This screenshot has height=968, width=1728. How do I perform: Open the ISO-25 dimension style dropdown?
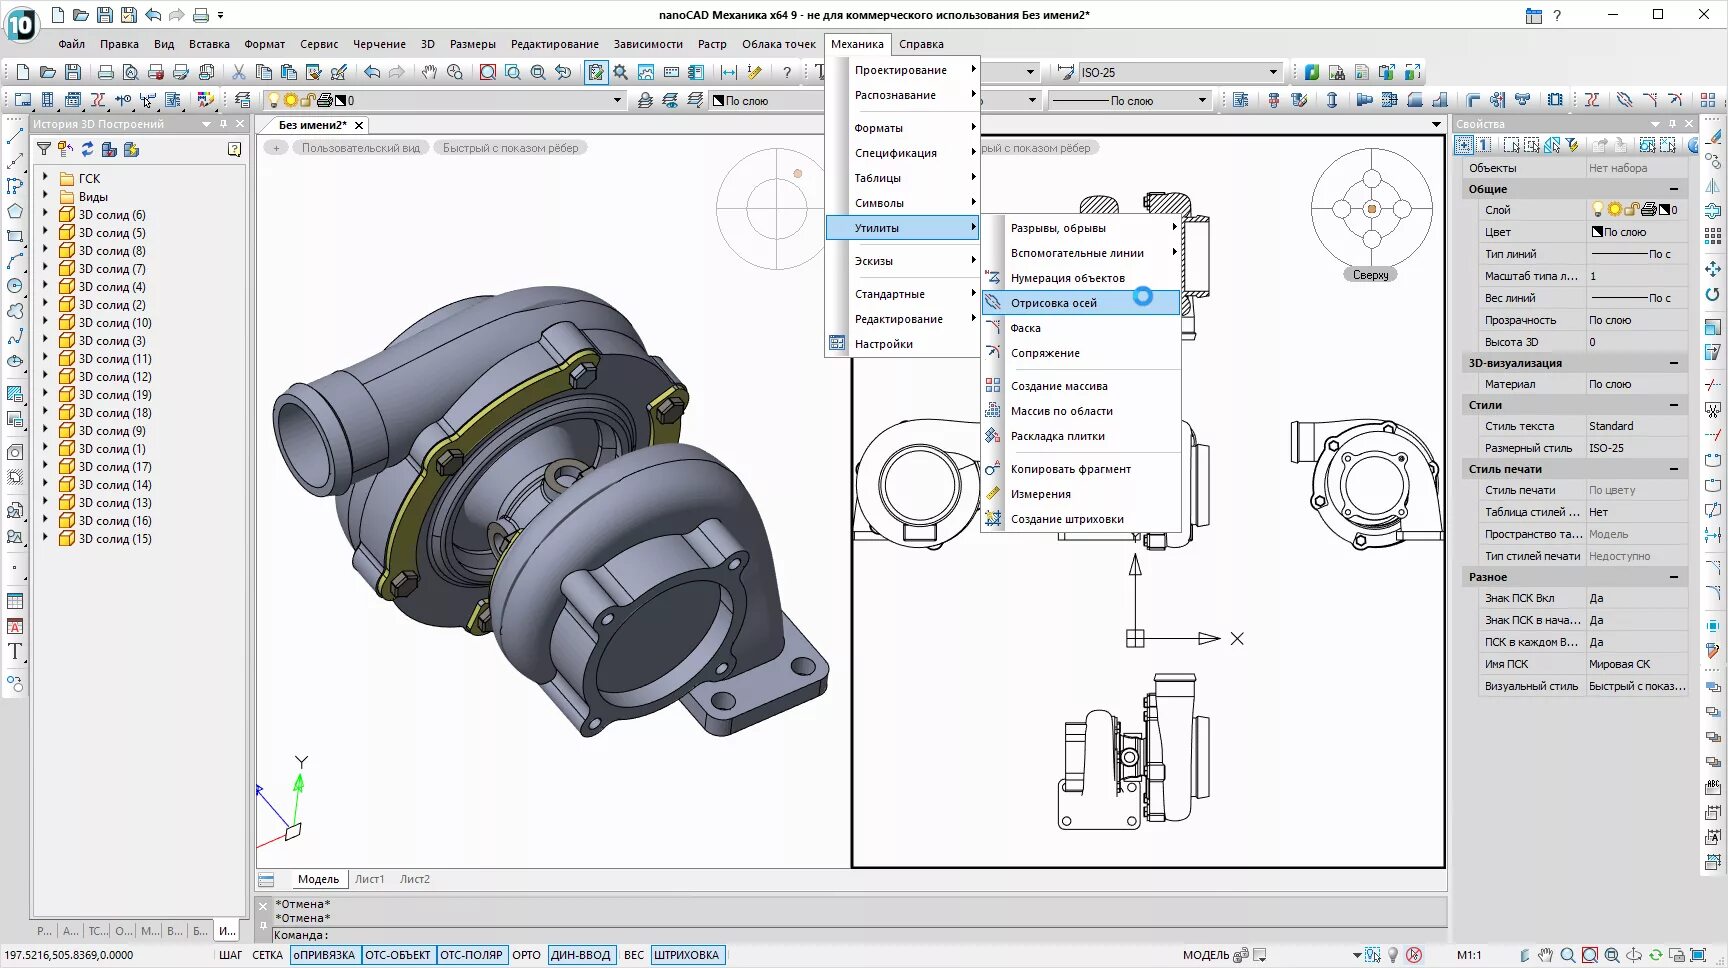coord(1273,72)
